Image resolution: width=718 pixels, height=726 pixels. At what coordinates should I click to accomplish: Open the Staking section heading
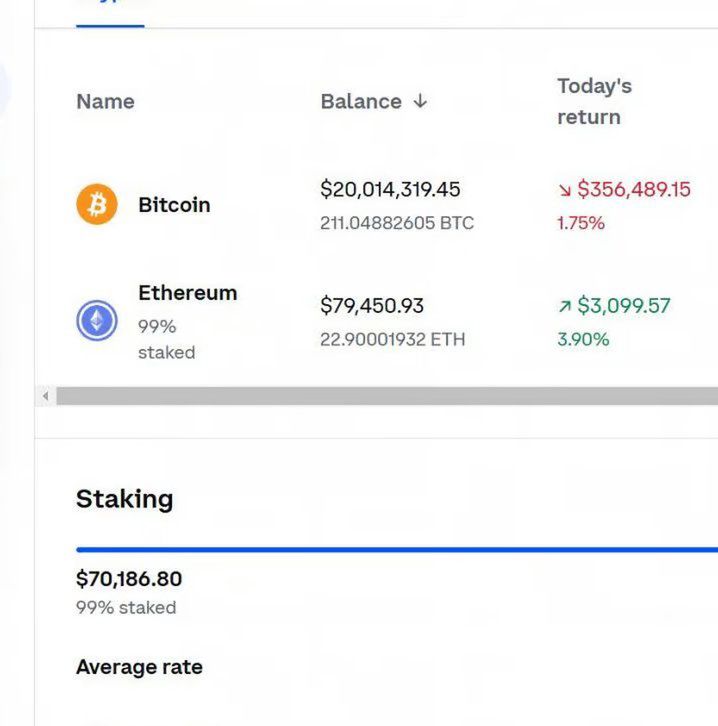[125, 499]
